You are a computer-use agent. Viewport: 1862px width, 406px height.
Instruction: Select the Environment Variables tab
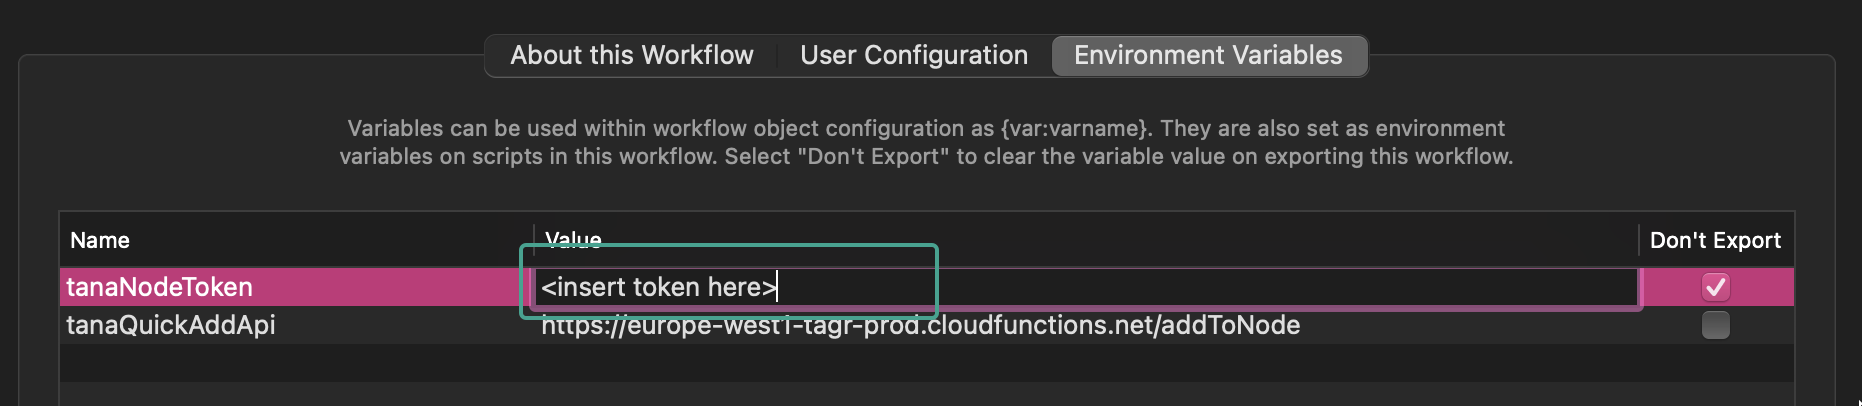tap(1208, 55)
